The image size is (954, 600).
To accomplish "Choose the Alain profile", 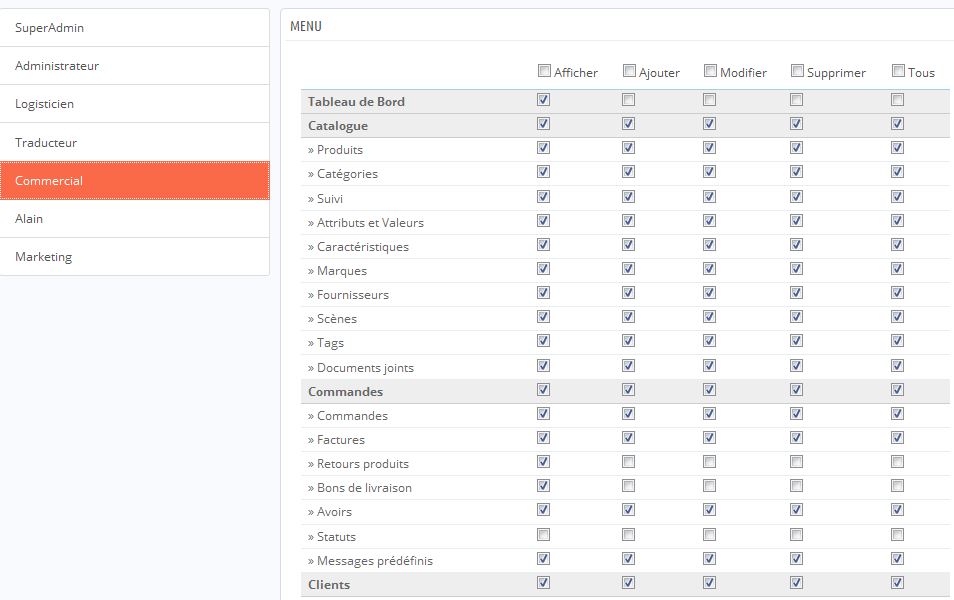I will (134, 218).
